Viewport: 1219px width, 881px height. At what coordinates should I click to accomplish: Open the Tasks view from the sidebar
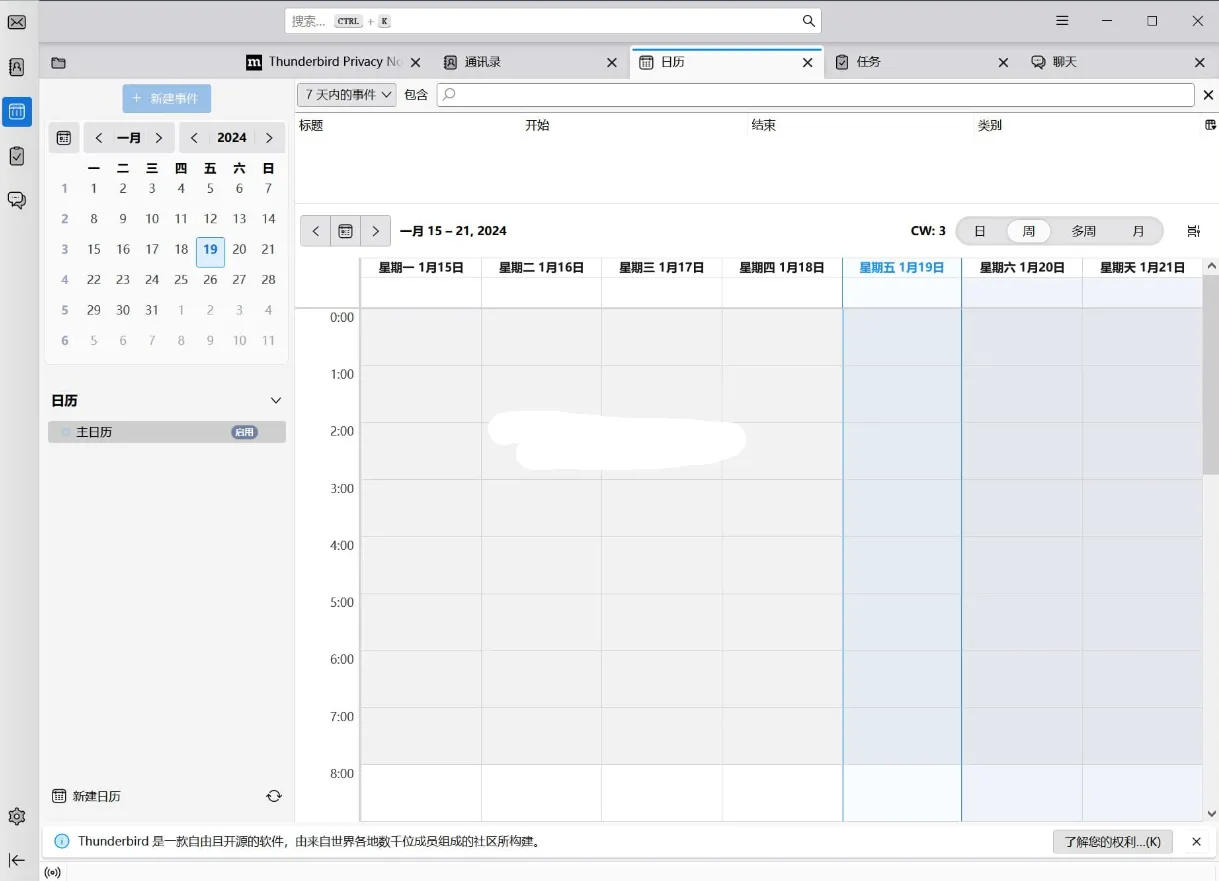point(16,156)
